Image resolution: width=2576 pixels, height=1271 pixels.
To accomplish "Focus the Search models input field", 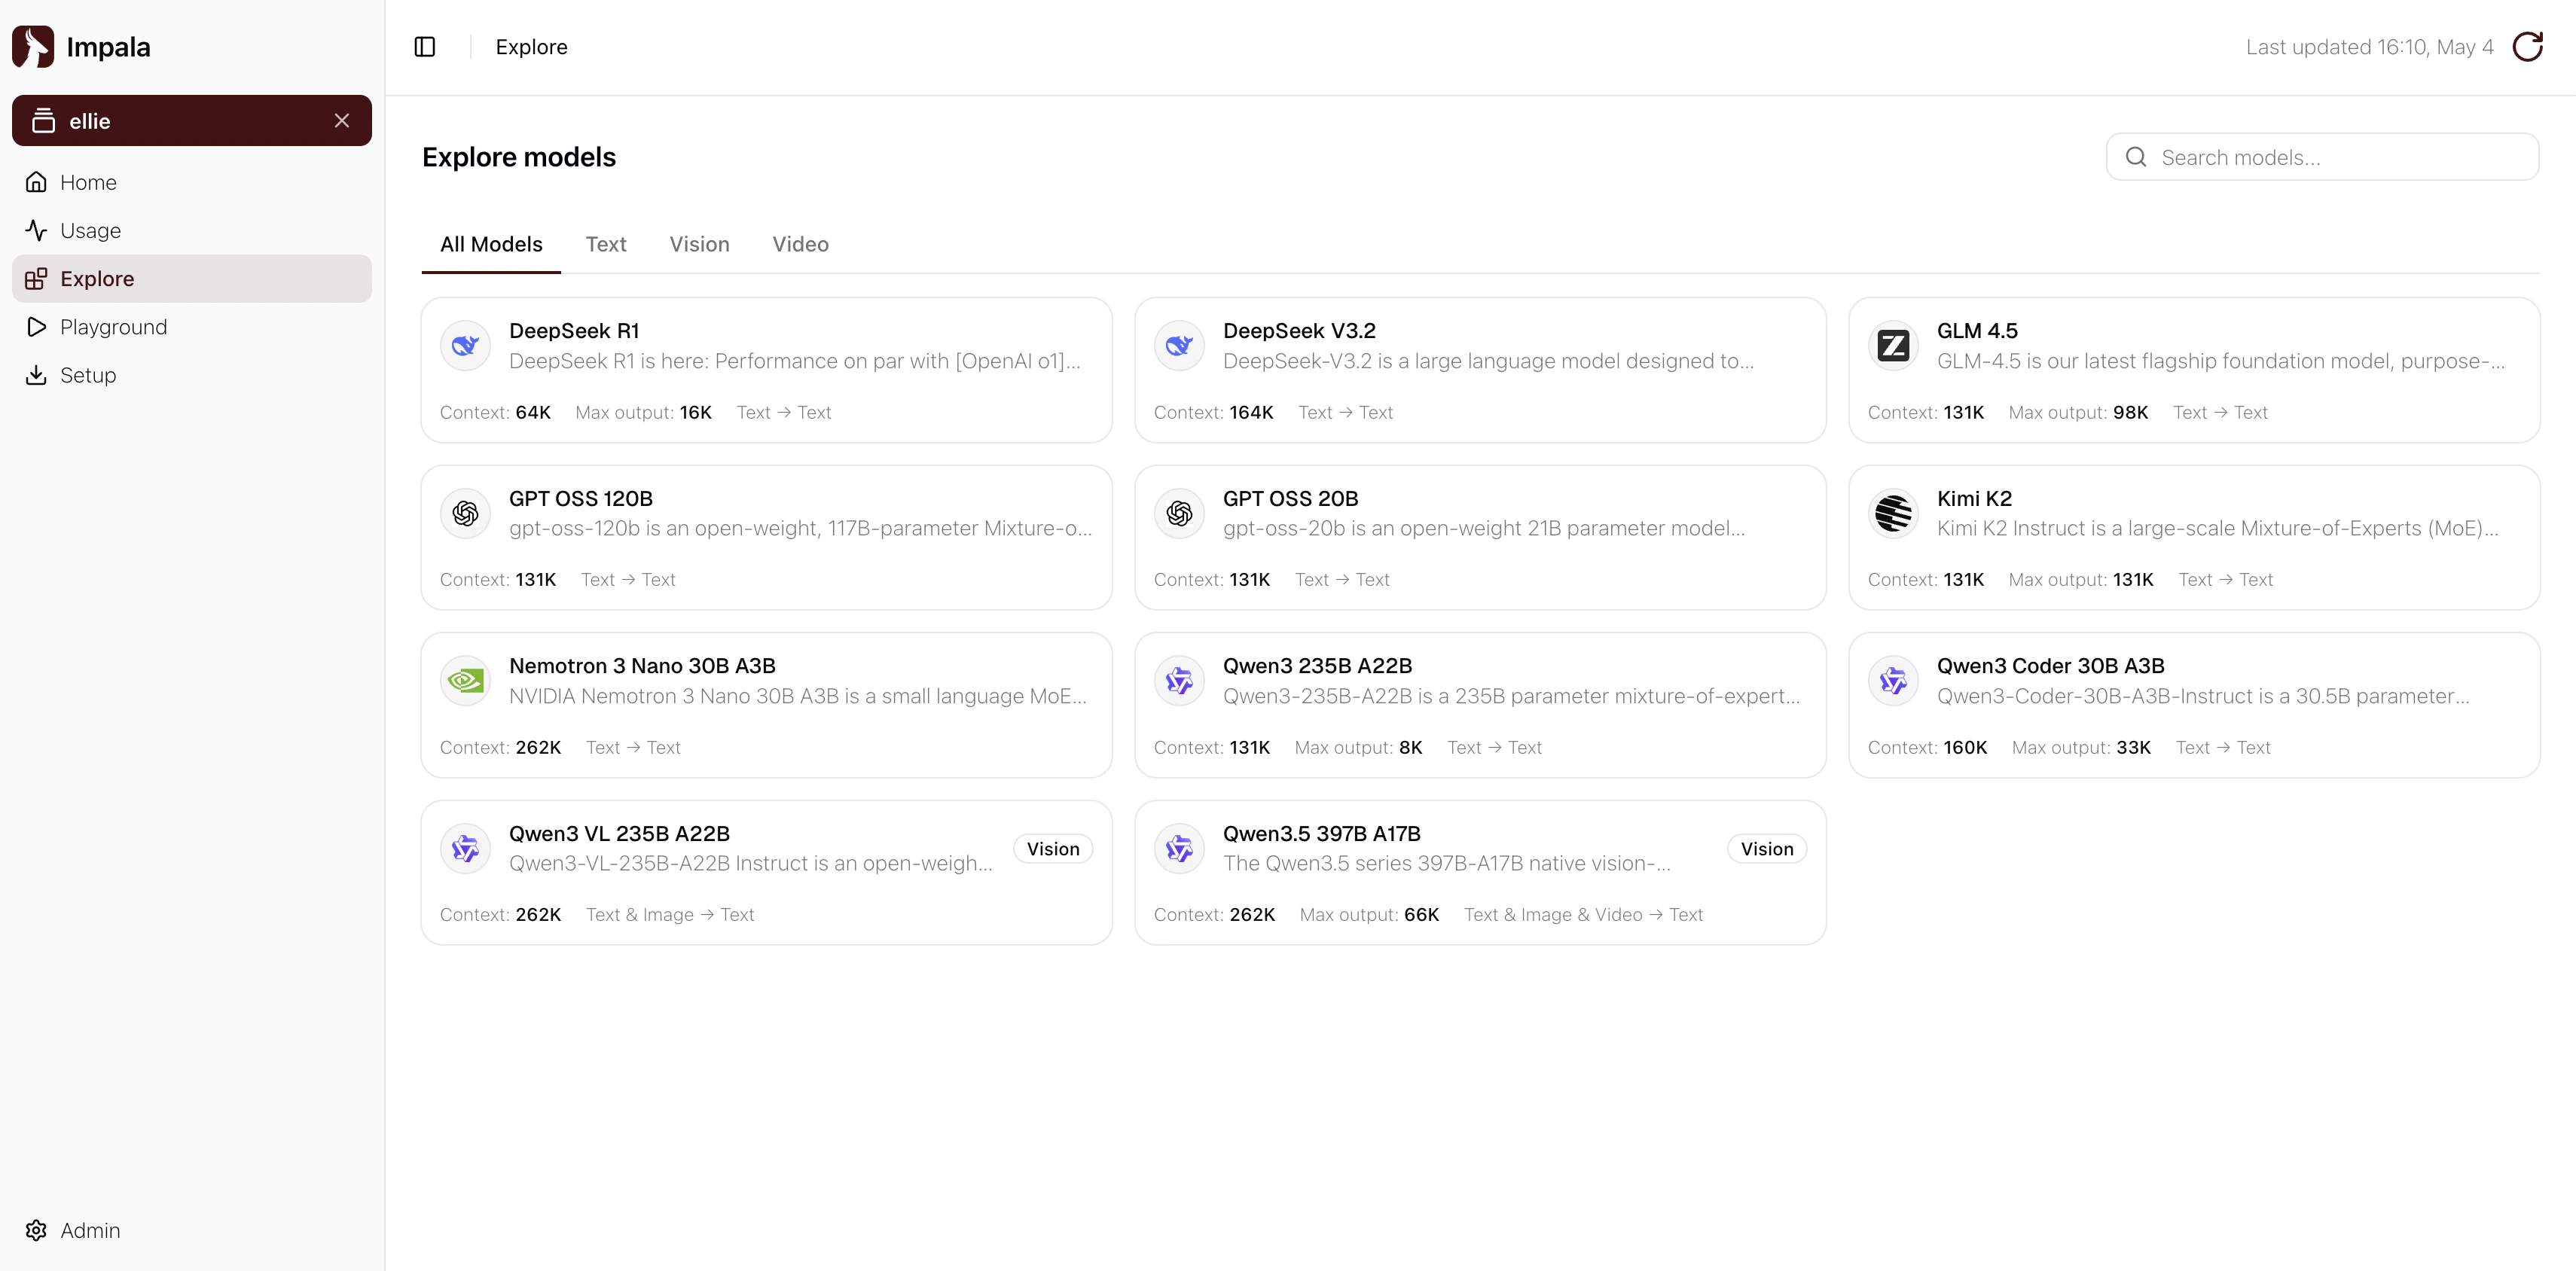I will (2322, 157).
